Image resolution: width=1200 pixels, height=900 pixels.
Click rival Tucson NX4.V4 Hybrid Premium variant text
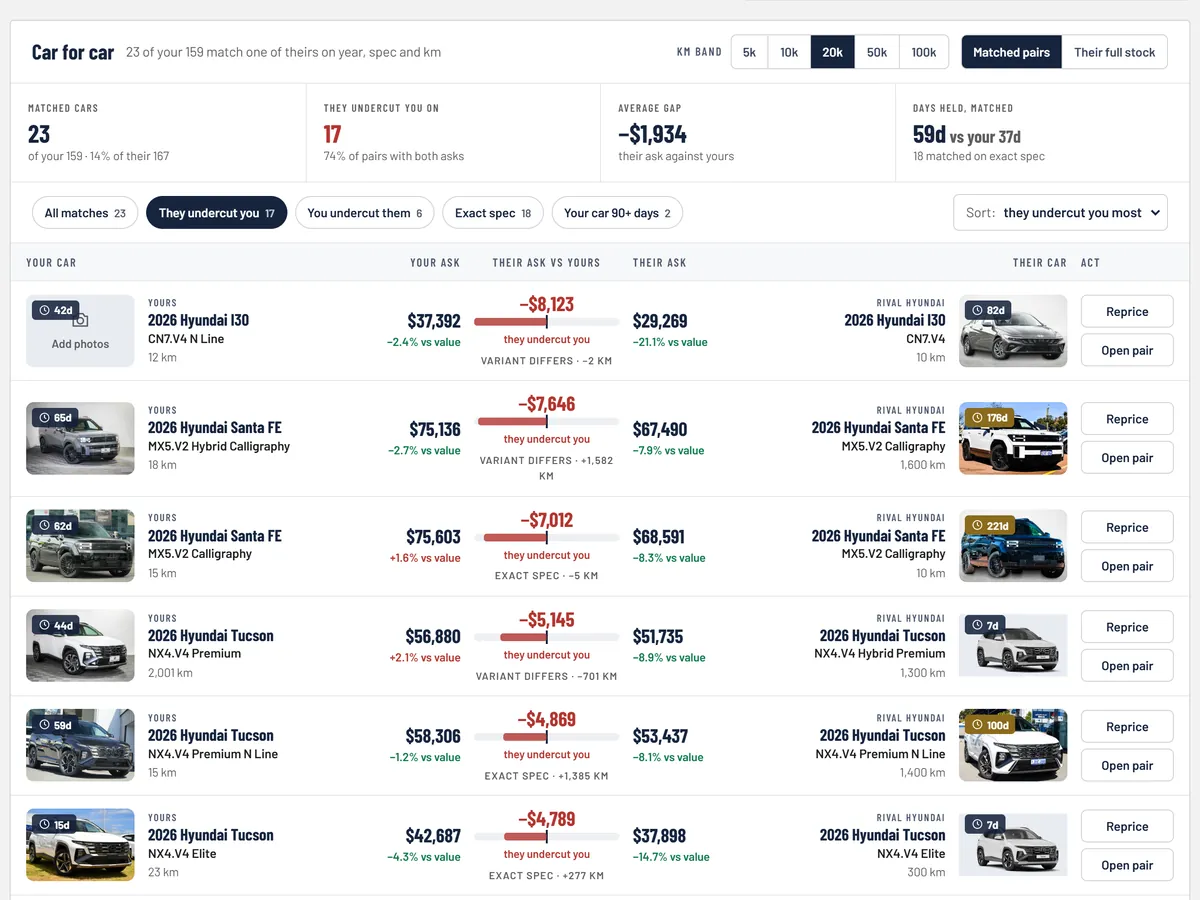pos(880,654)
